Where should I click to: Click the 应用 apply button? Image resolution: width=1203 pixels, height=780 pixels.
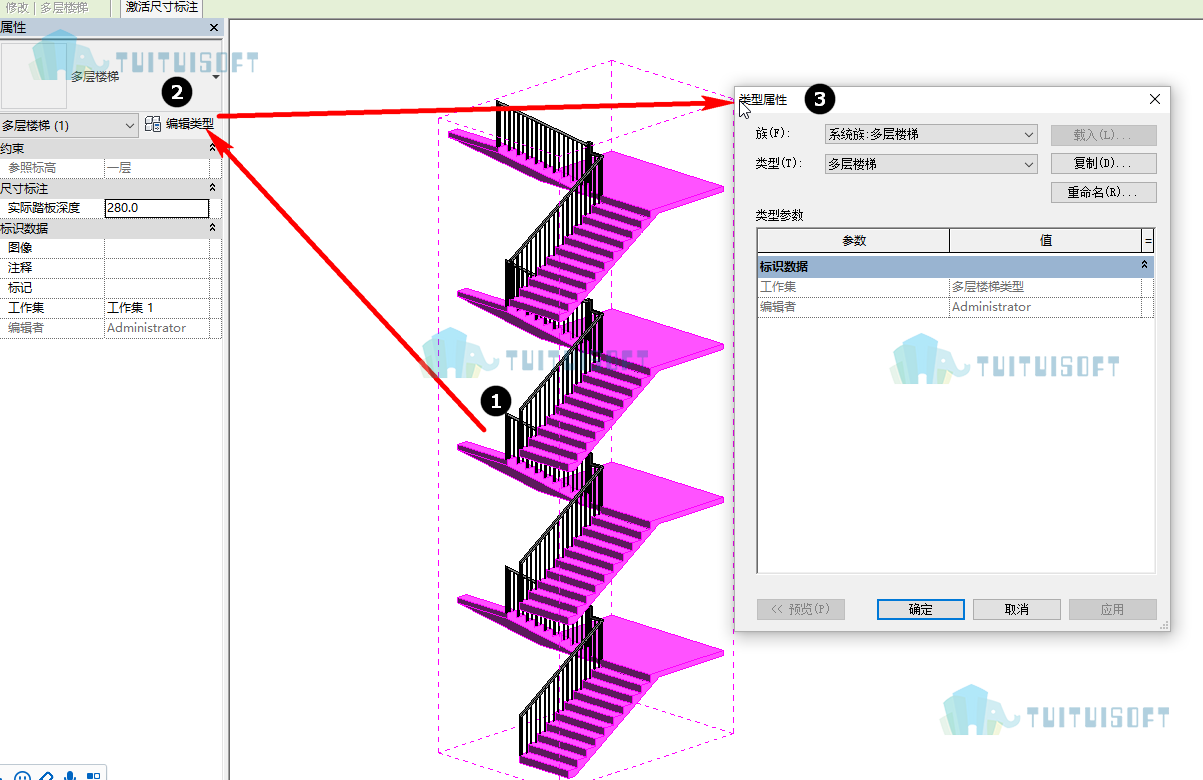pyautogui.click(x=1113, y=609)
